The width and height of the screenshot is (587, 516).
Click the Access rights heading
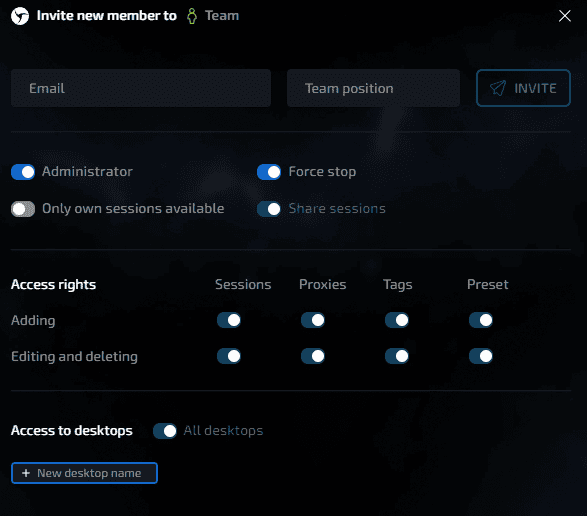coord(54,285)
